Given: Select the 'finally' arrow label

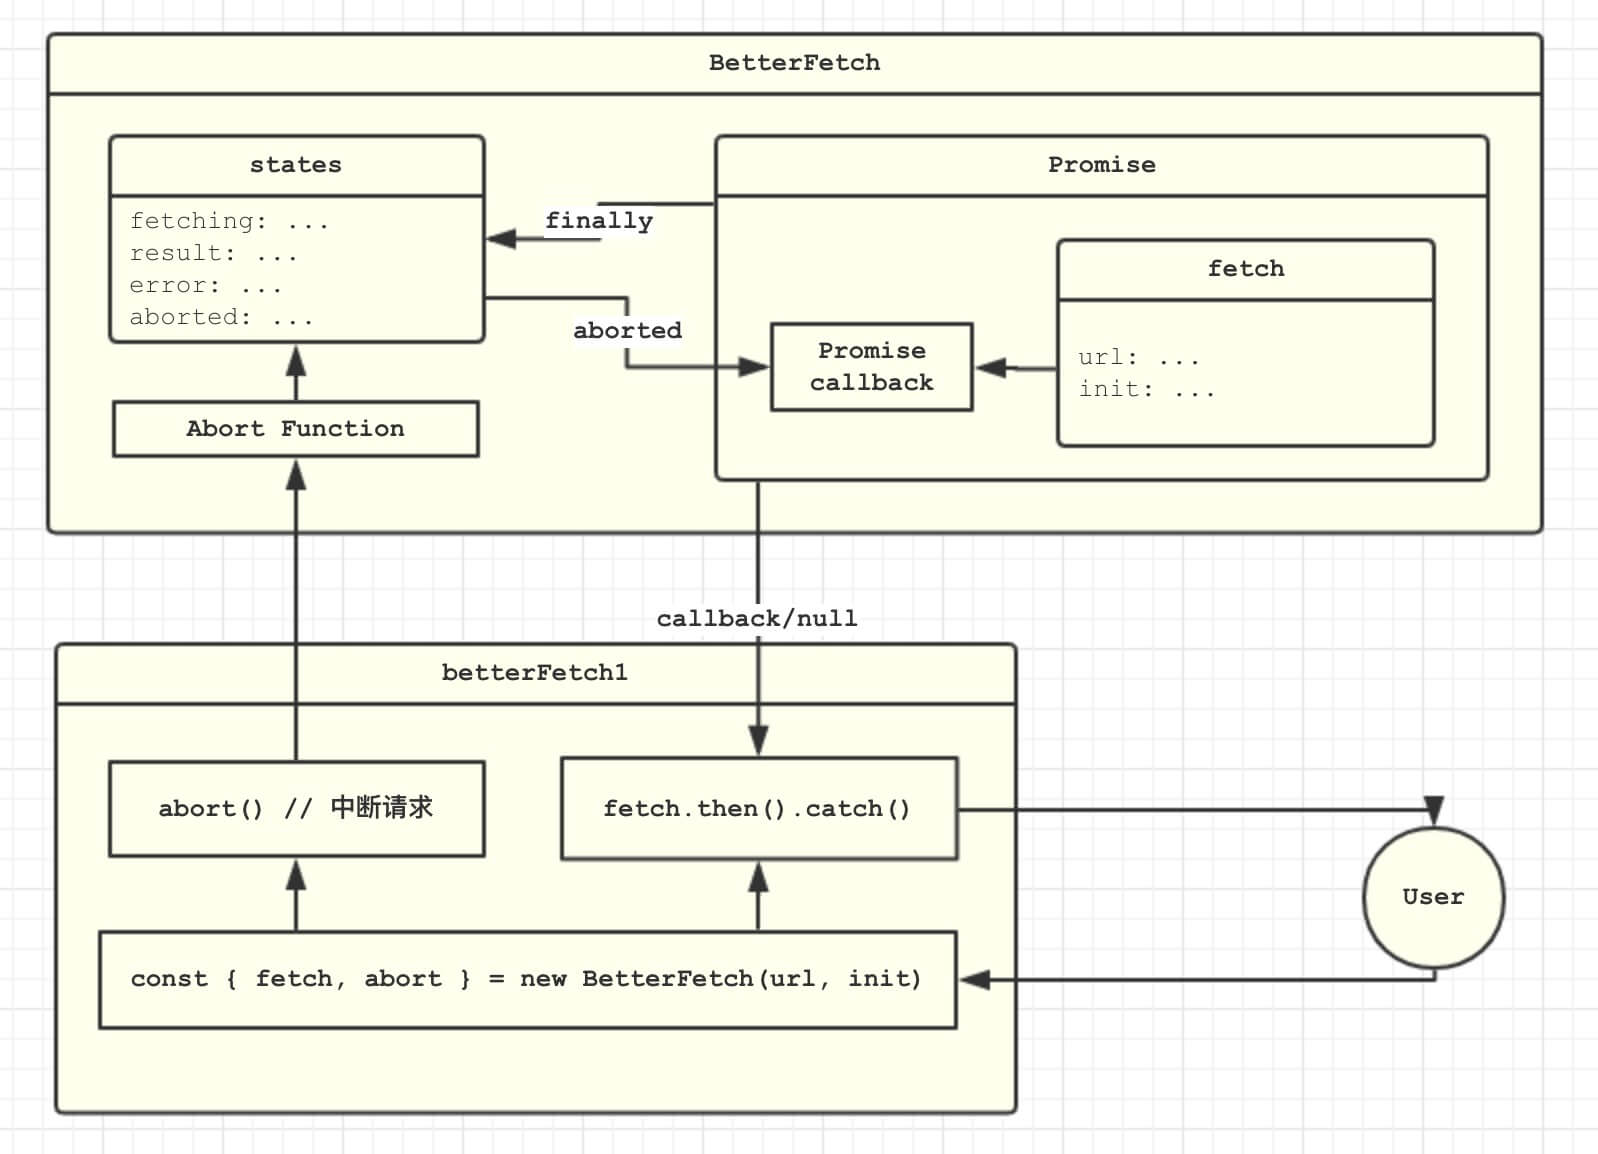Looking at the screenshot, I should pyautogui.click(x=599, y=221).
